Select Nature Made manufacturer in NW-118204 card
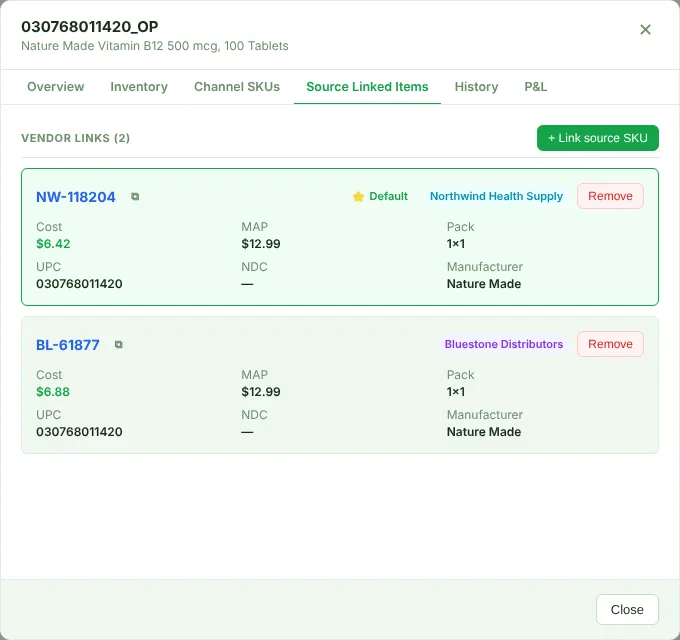Screen dimensions: 680x640 pos(484,284)
